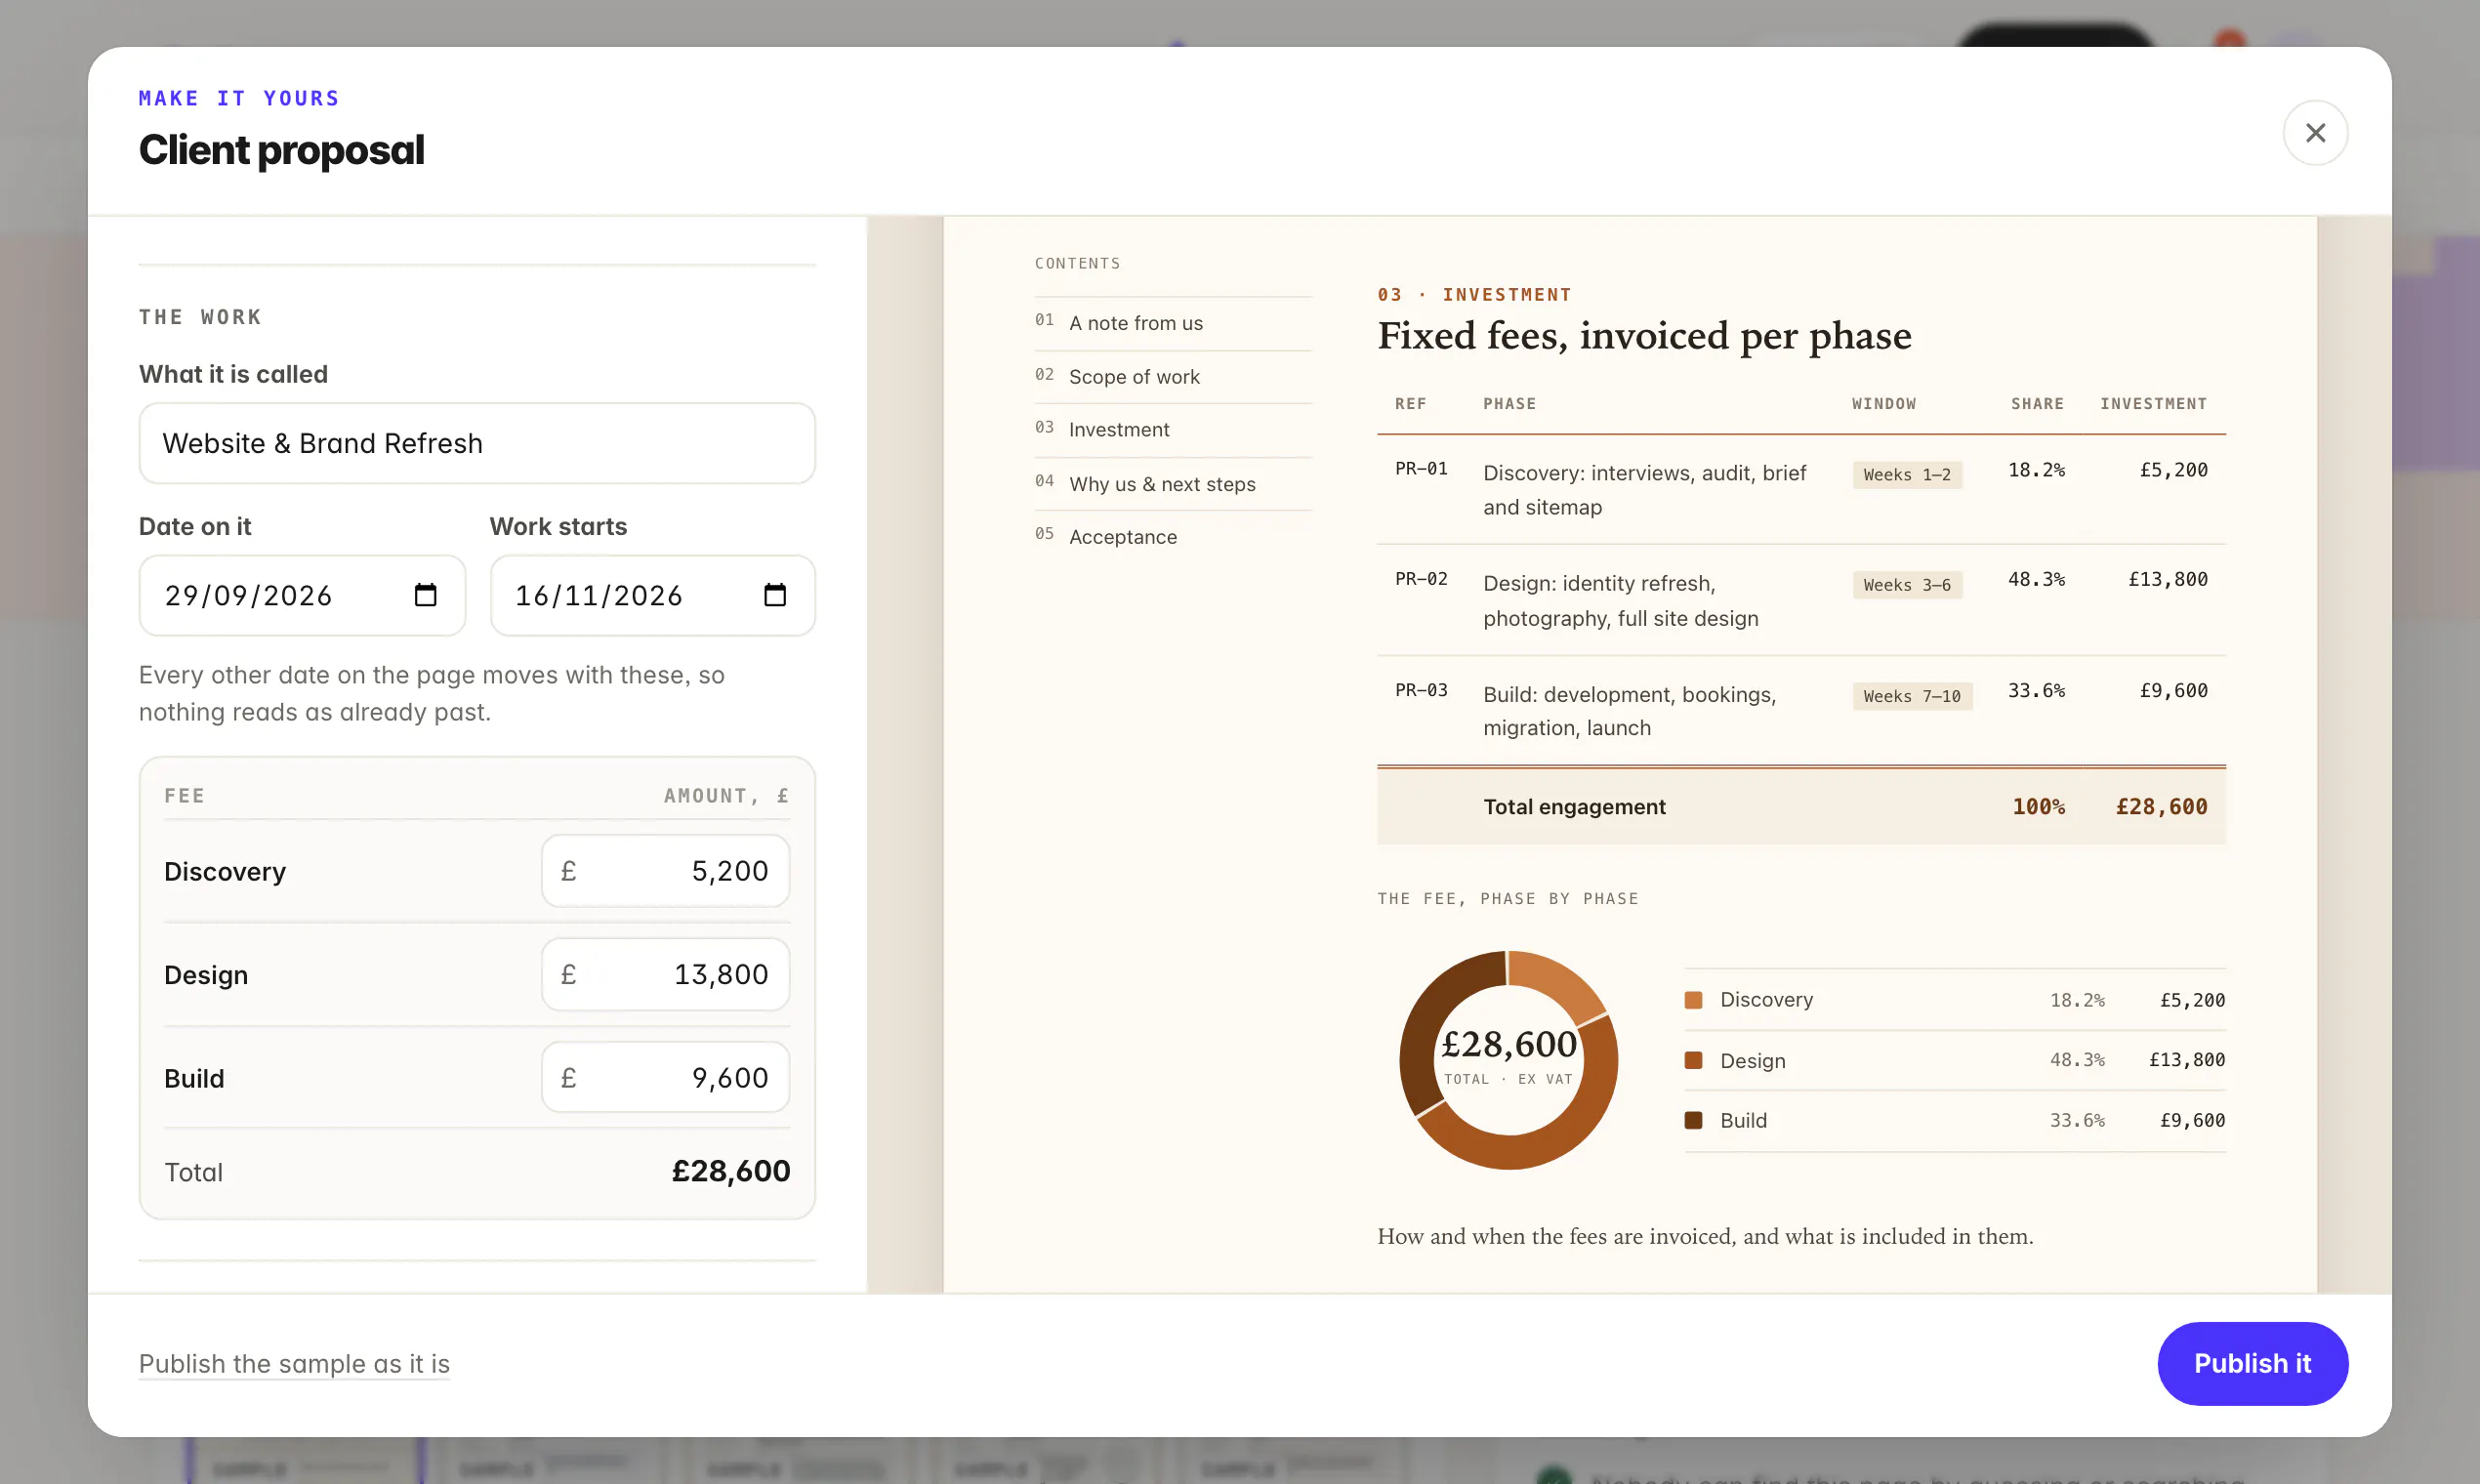Click the 'Weeks 7–10' window tag
This screenshot has width=2480, height=1484.
1912,696
